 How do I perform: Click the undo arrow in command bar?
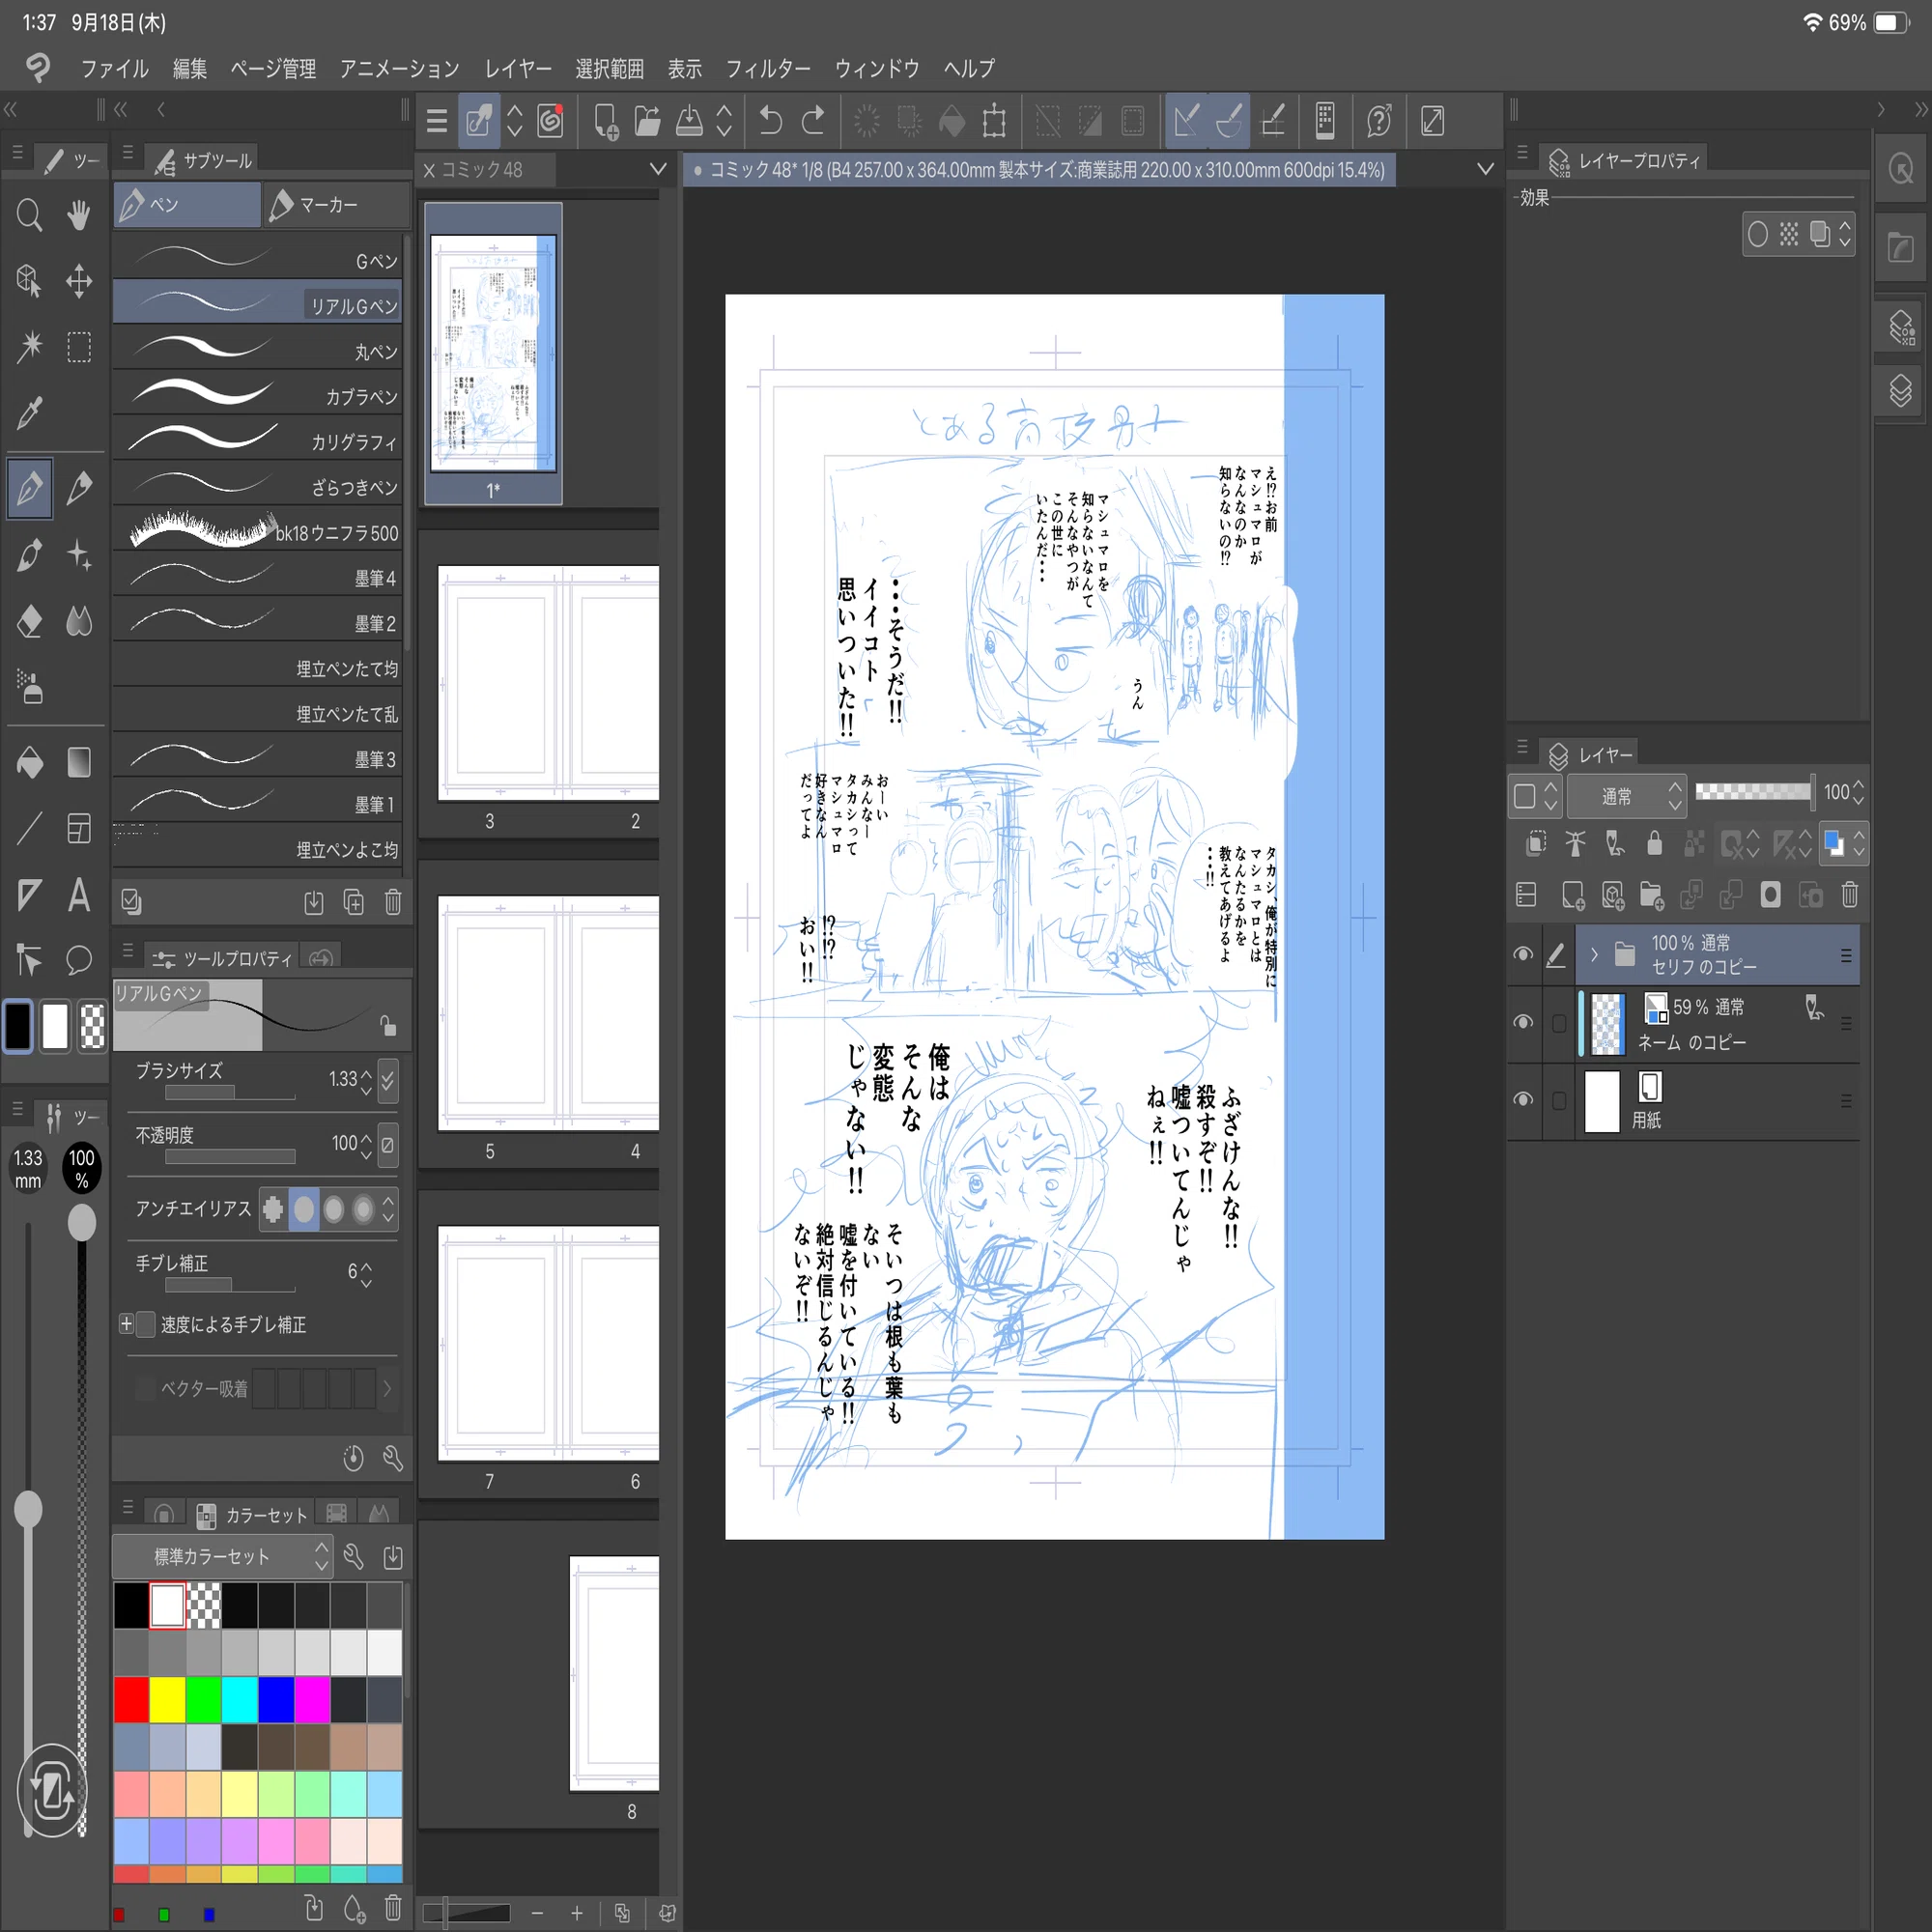(x=770, y=121)
